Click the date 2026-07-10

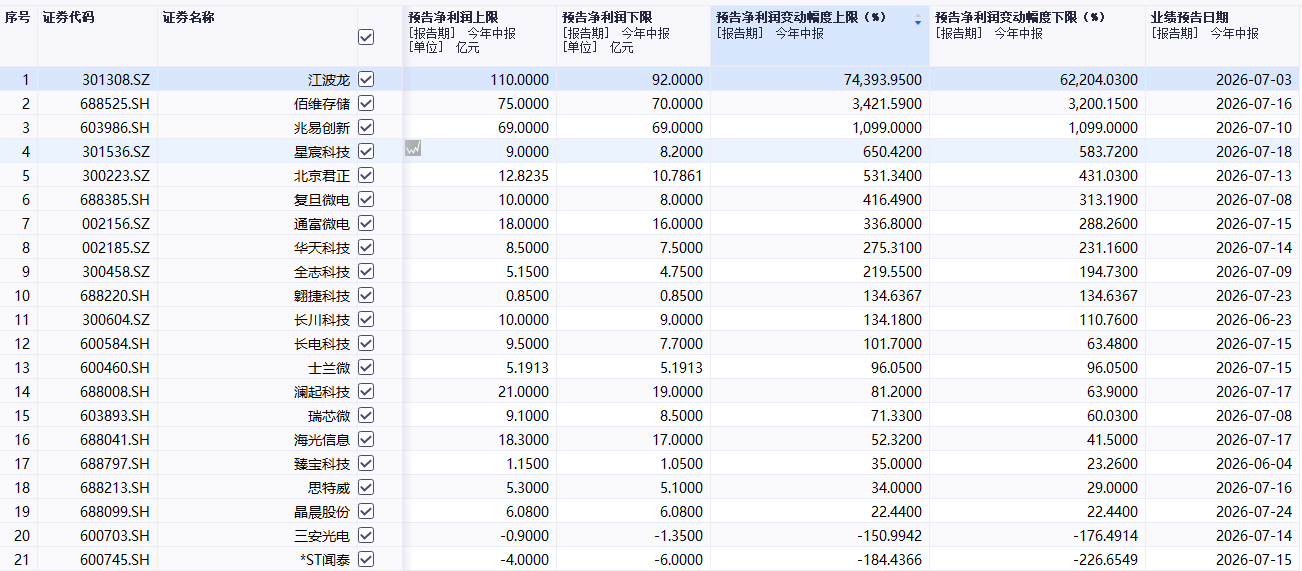(x=1254, y=127)
